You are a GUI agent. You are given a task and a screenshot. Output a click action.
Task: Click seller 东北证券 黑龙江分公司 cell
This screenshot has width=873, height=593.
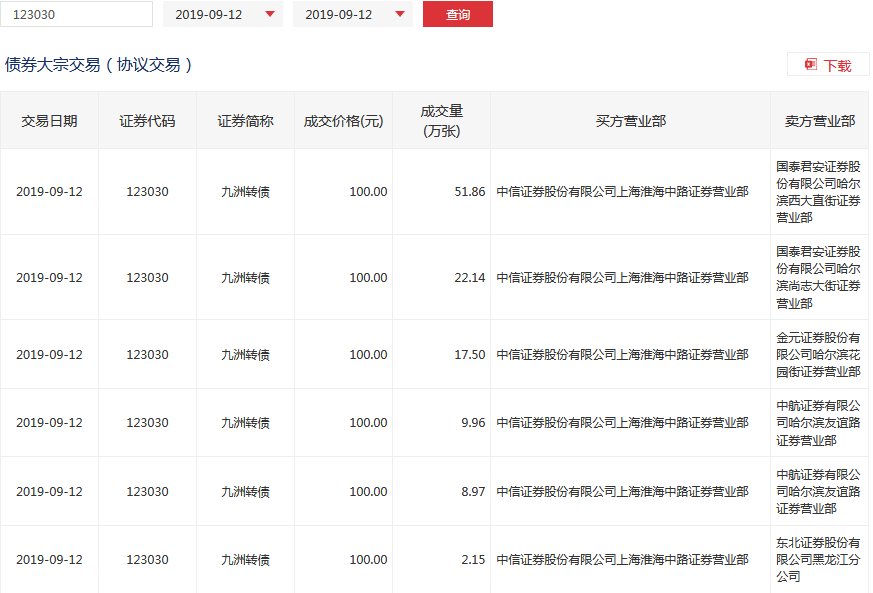coord(819,559)
